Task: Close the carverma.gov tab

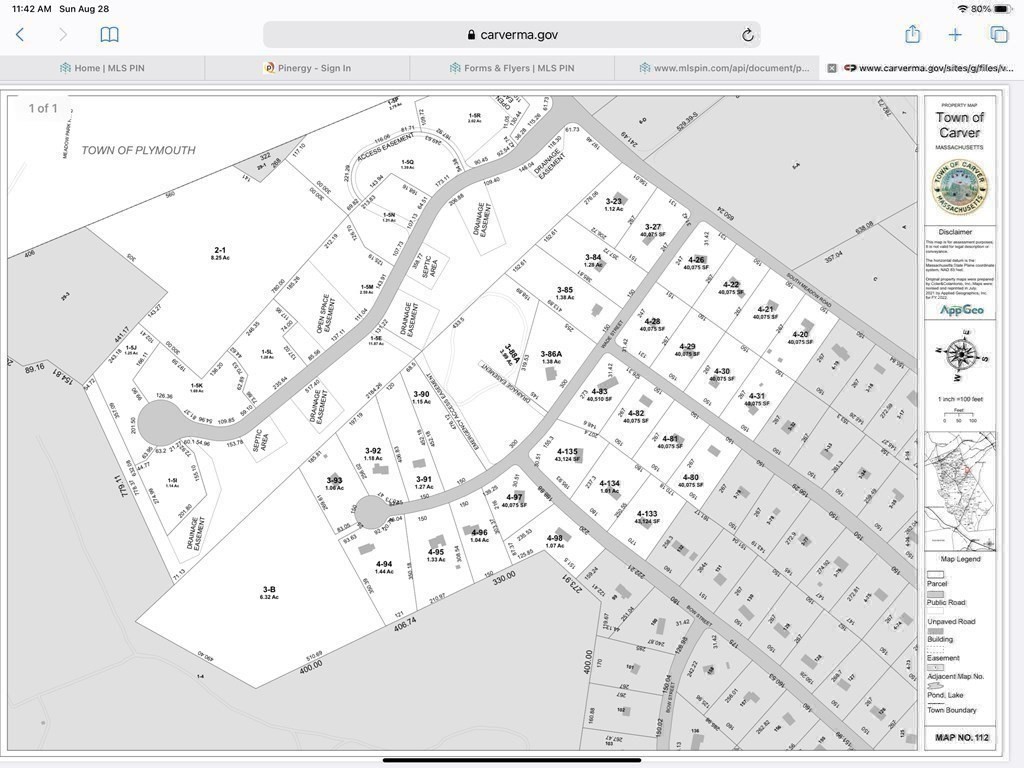Action: click(x=831, y=68)
